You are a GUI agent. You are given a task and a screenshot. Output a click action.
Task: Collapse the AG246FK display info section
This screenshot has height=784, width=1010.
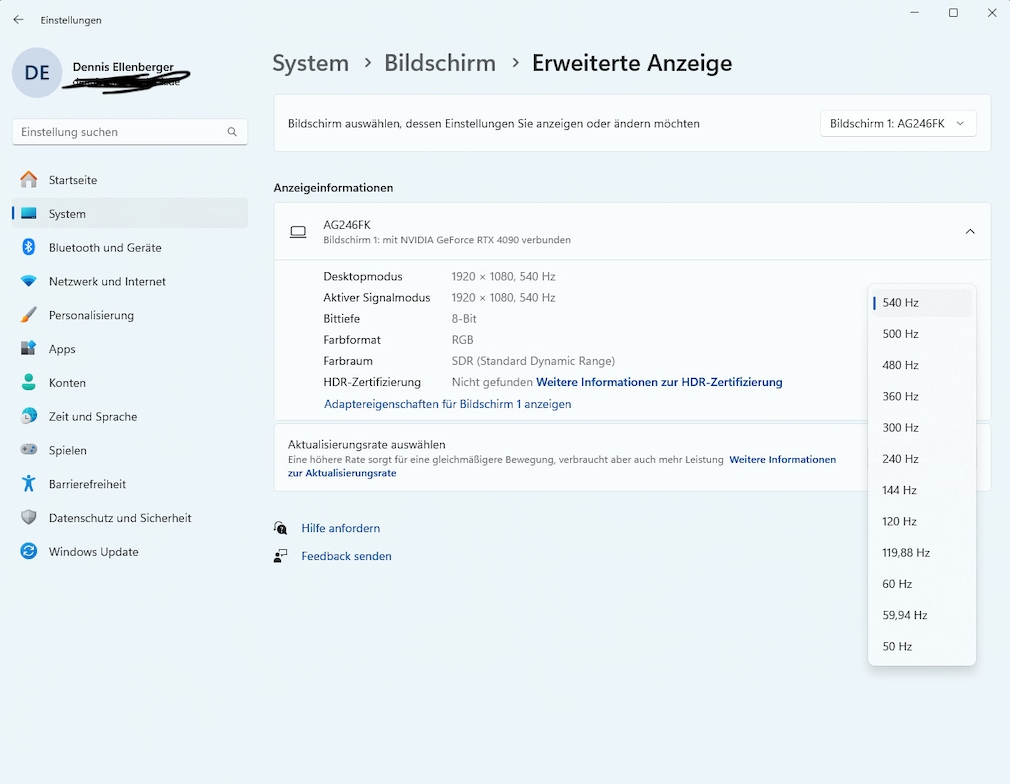[x=969, y=231]
